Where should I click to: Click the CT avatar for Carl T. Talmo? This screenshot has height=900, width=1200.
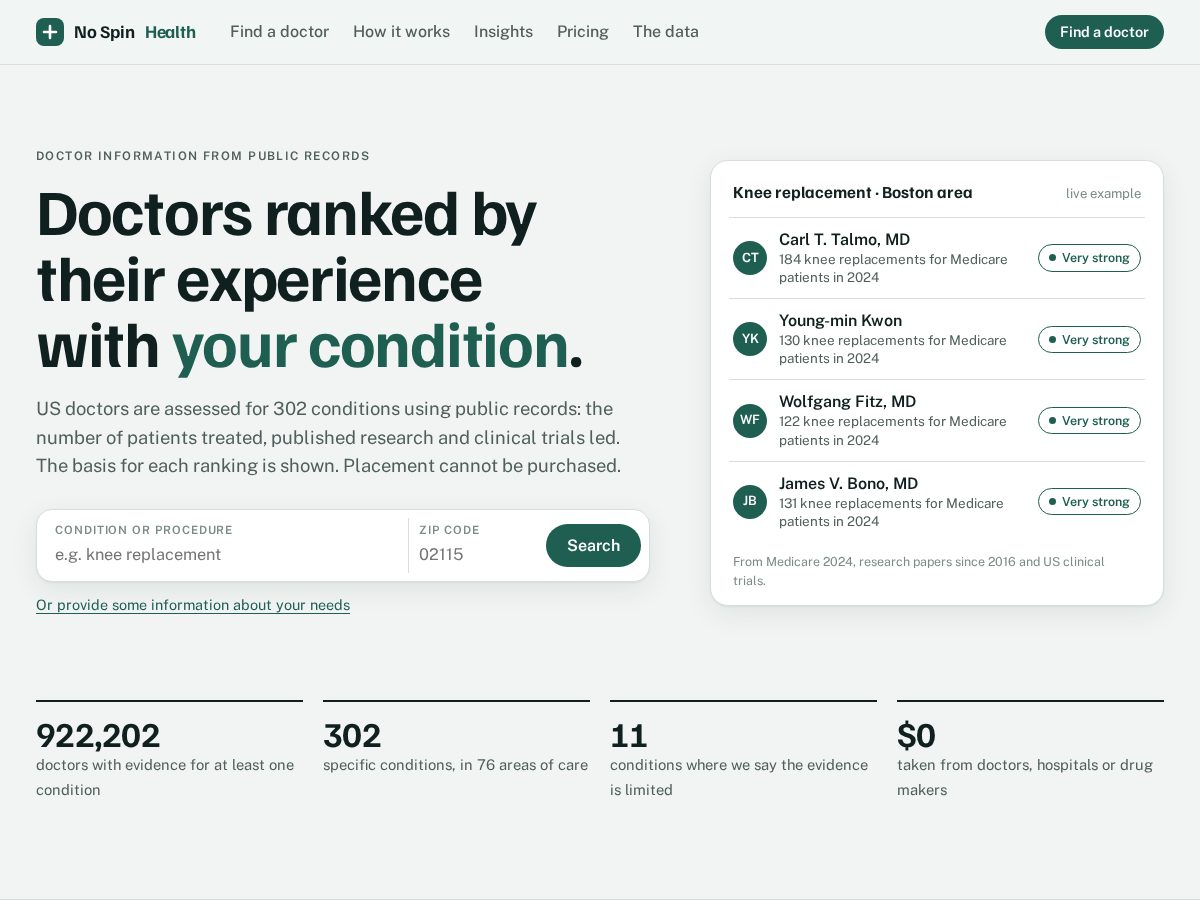750,258
